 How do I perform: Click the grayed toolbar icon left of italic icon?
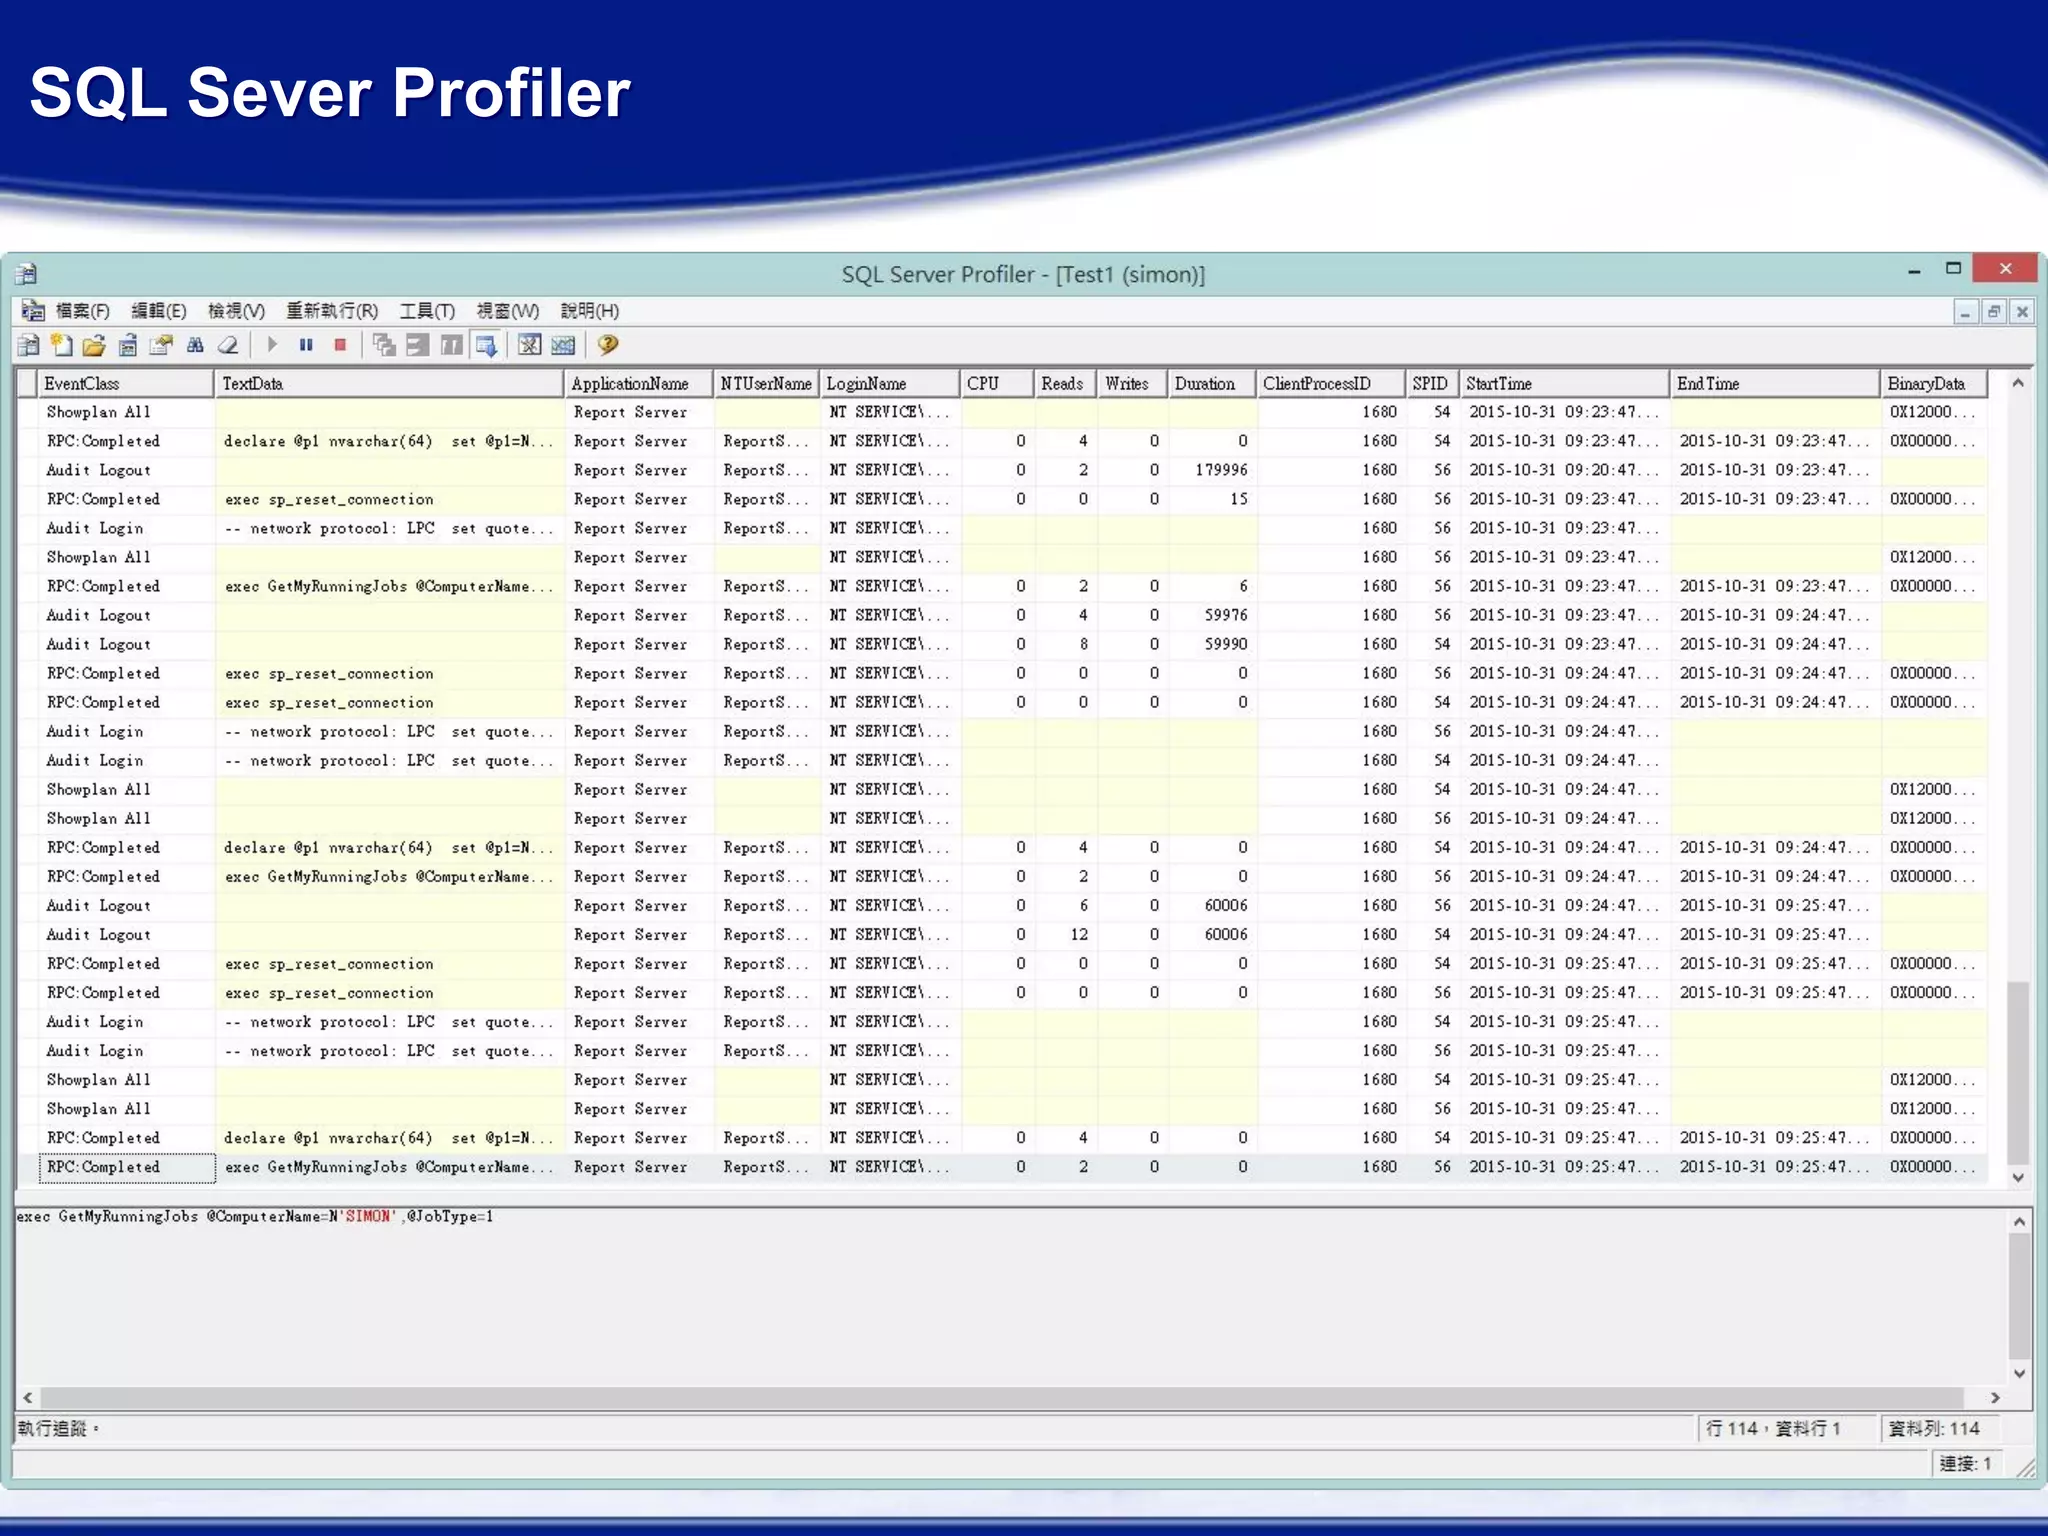(418, 346)
